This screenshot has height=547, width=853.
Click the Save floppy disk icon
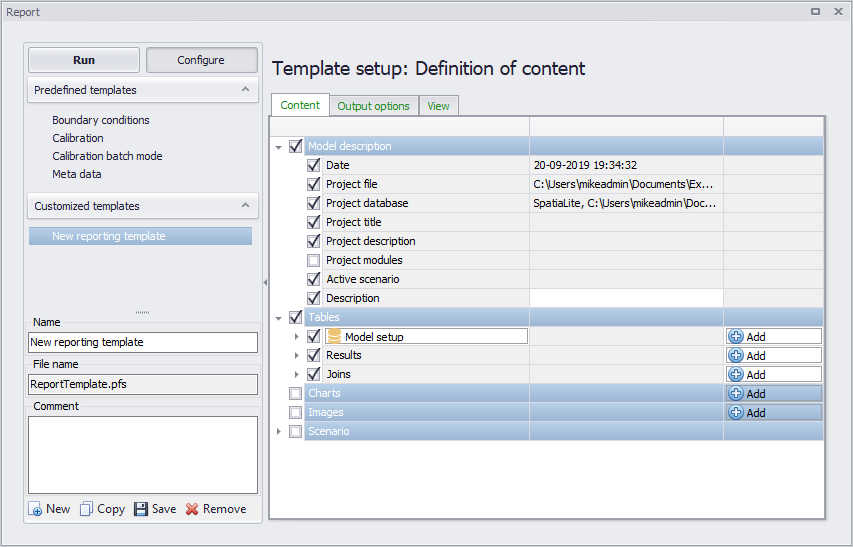141,509
